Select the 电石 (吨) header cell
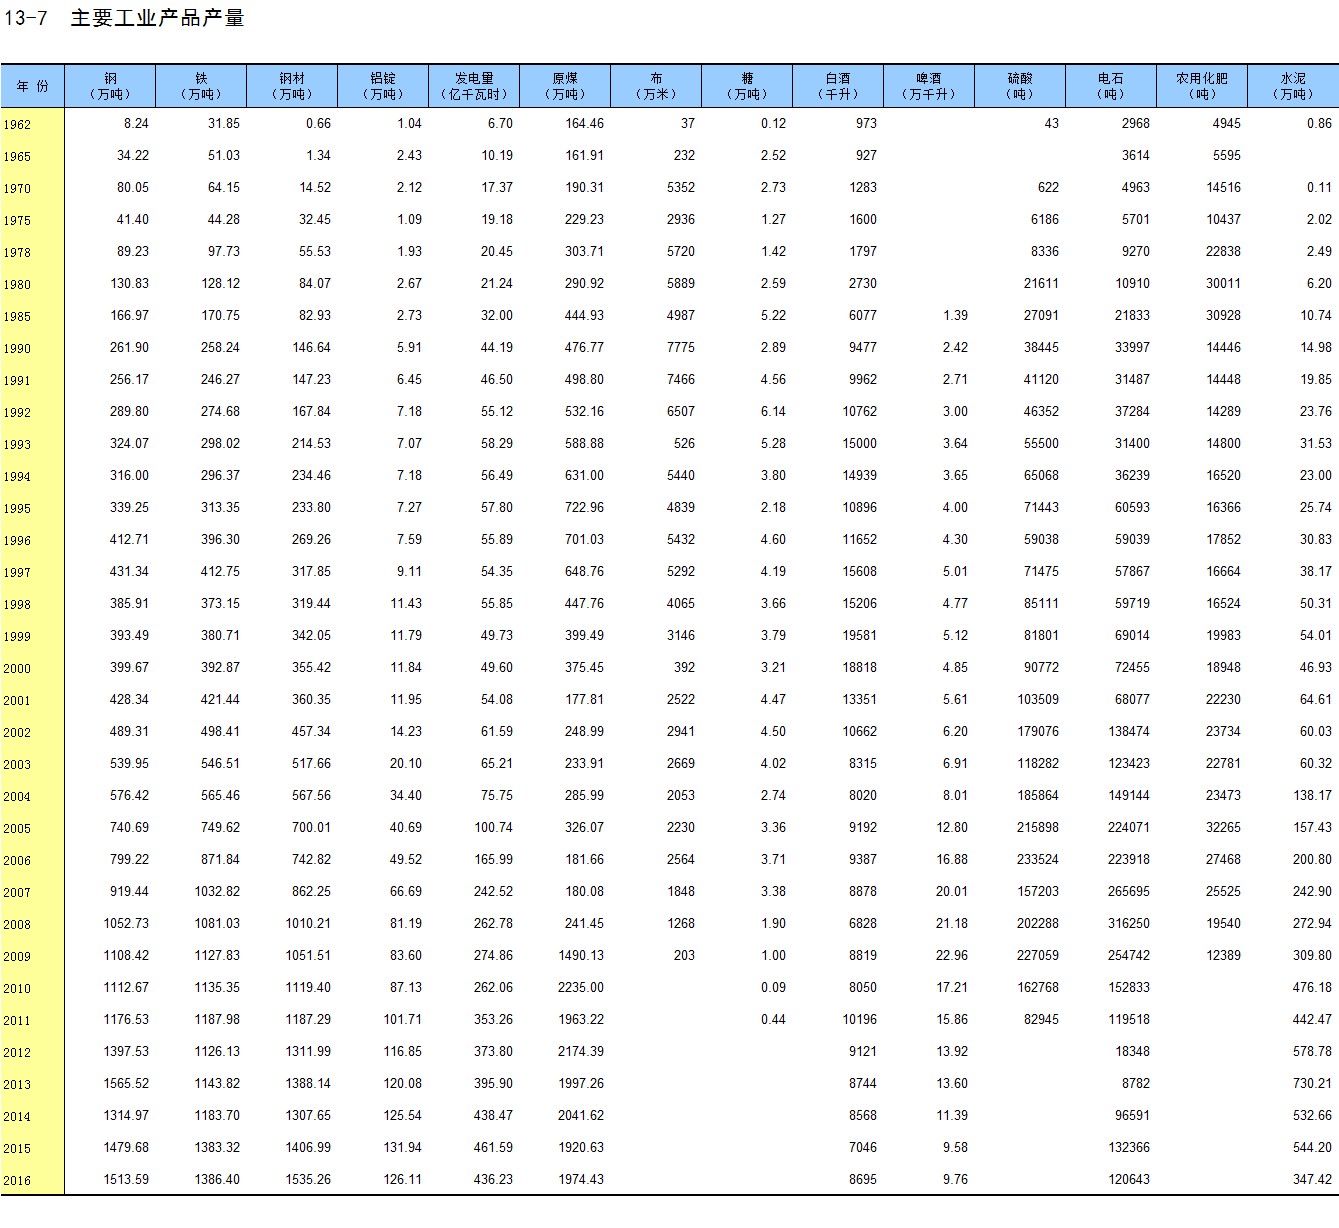 click(1110, 86)
